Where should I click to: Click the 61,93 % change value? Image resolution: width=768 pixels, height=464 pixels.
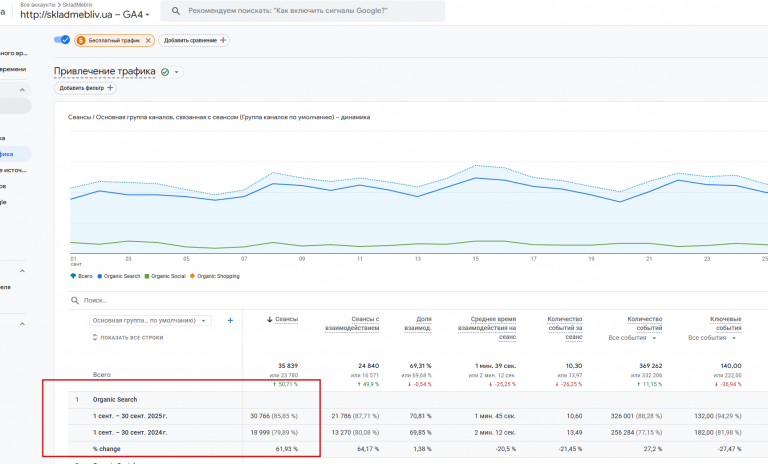pyautogui.click(x=287, y=449)
